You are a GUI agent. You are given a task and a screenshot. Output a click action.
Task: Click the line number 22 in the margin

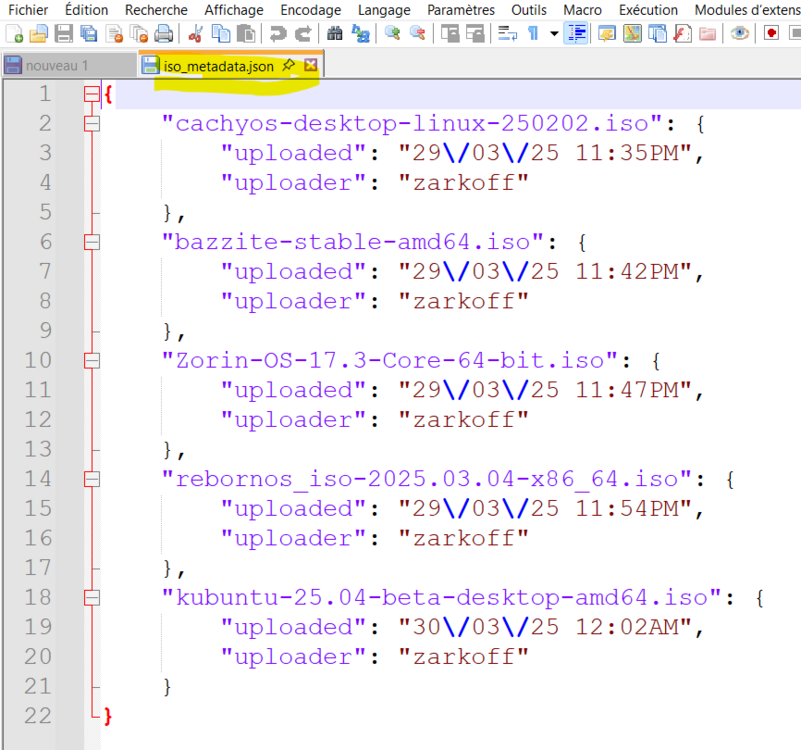click(38, 716)
